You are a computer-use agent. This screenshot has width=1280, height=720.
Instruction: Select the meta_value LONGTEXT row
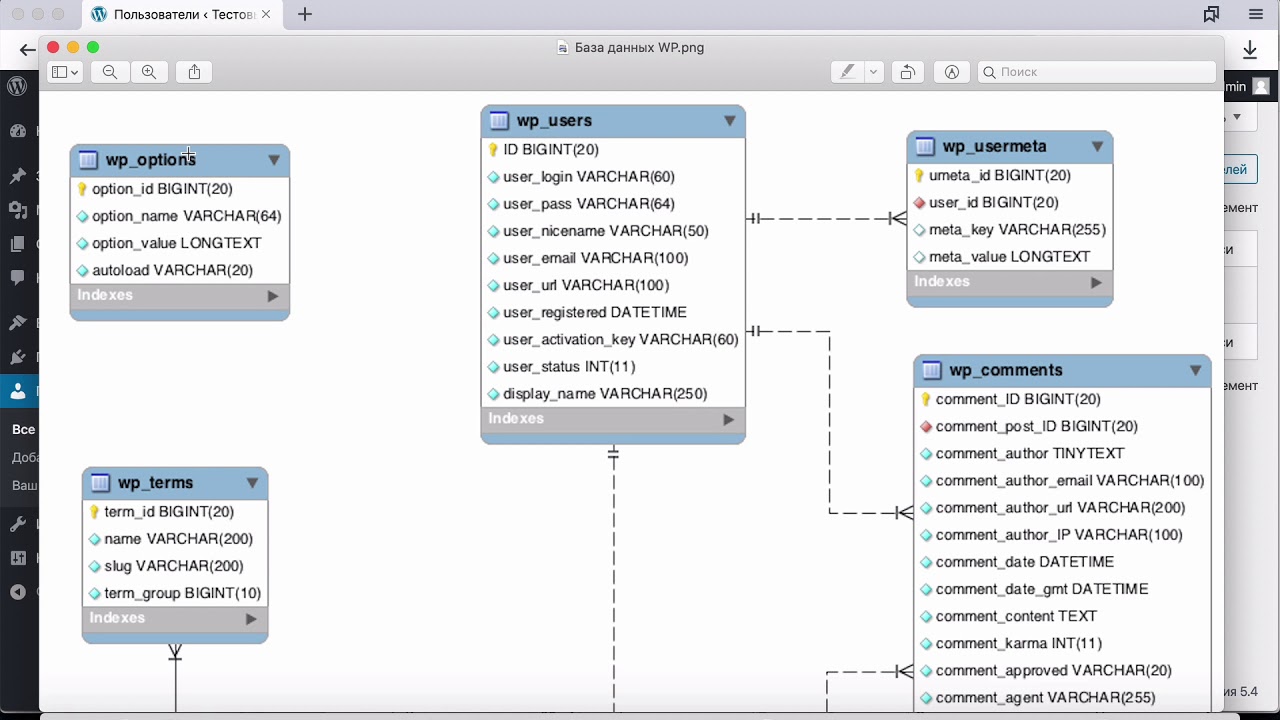tap(1010, 257)
